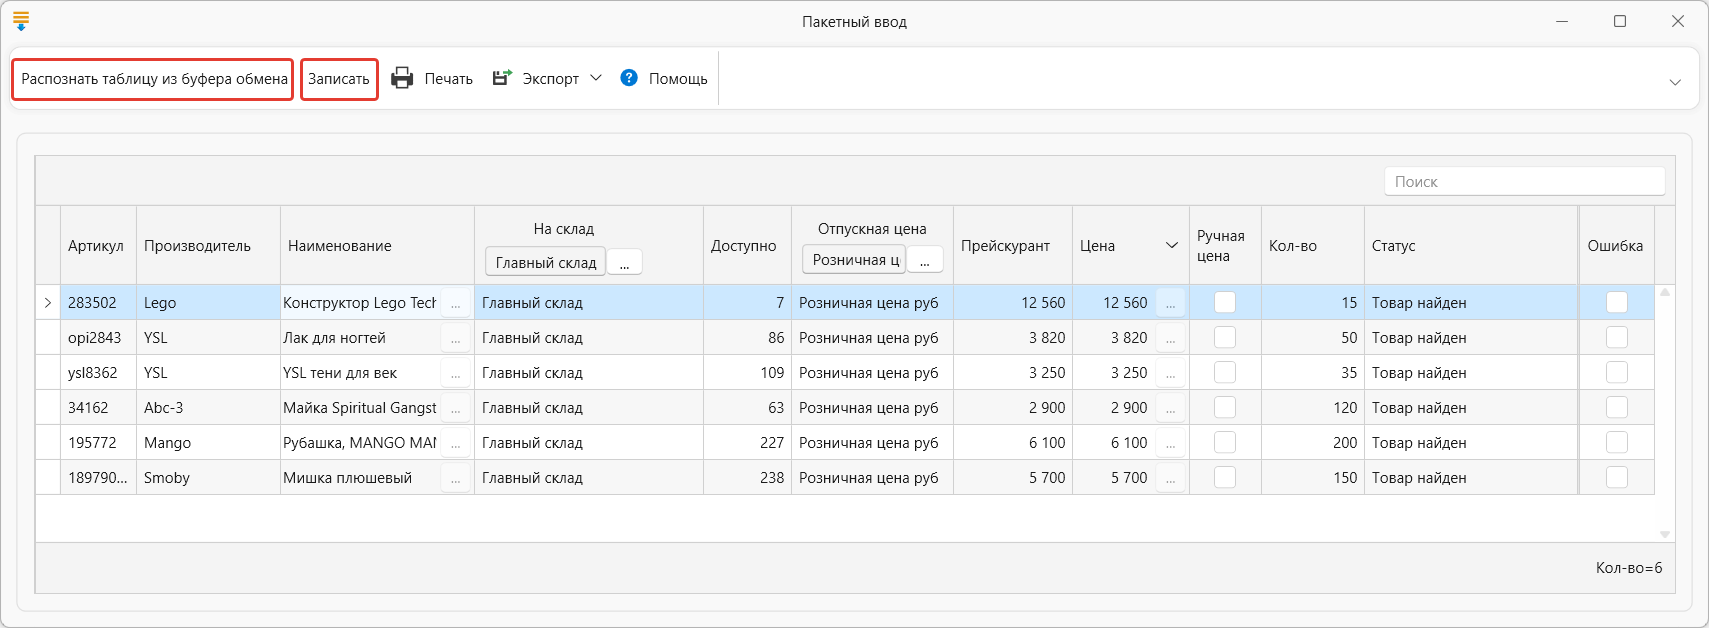Click the app icon in title bar
This screenshot has height=628, width=1709.
pos(21,21)
